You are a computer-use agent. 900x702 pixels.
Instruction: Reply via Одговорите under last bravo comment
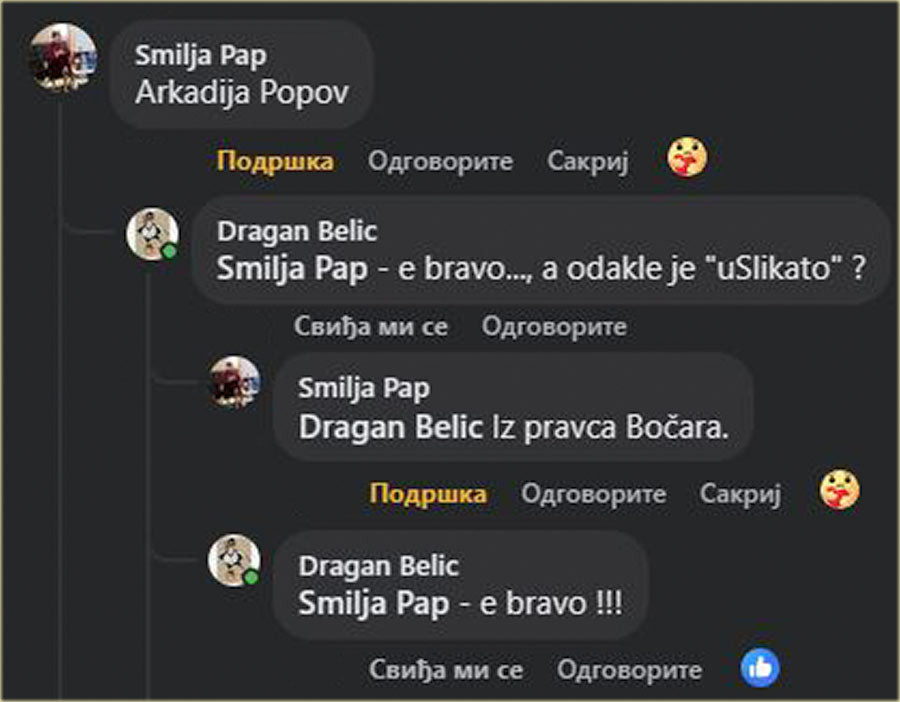(x=629, y=670)
